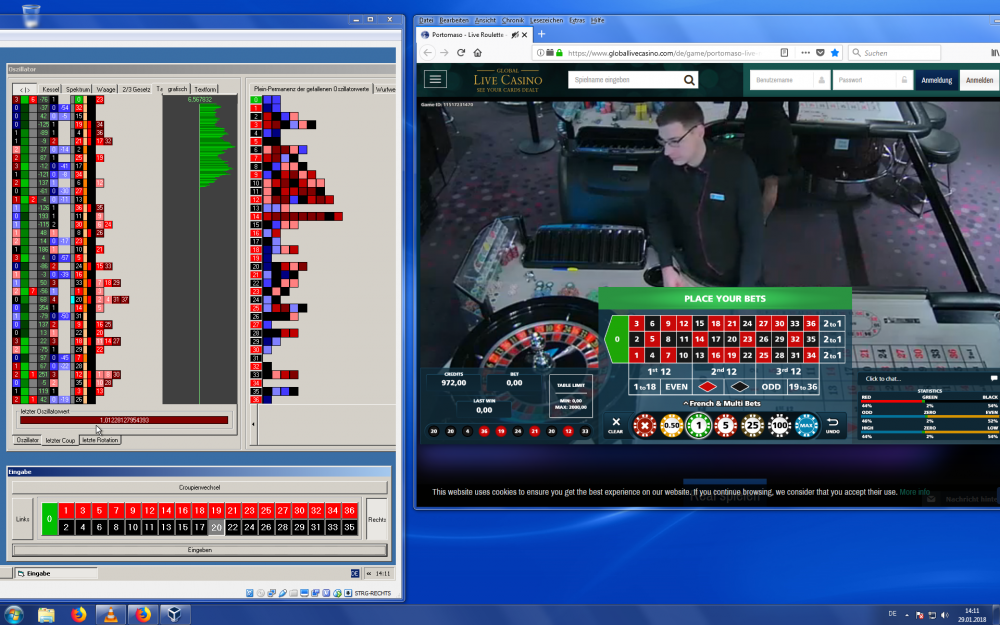The image size is (1000, 625).
Task: Click the tab scroll arrows < | >
Action: pyautogui.click(x=25, y=89)
